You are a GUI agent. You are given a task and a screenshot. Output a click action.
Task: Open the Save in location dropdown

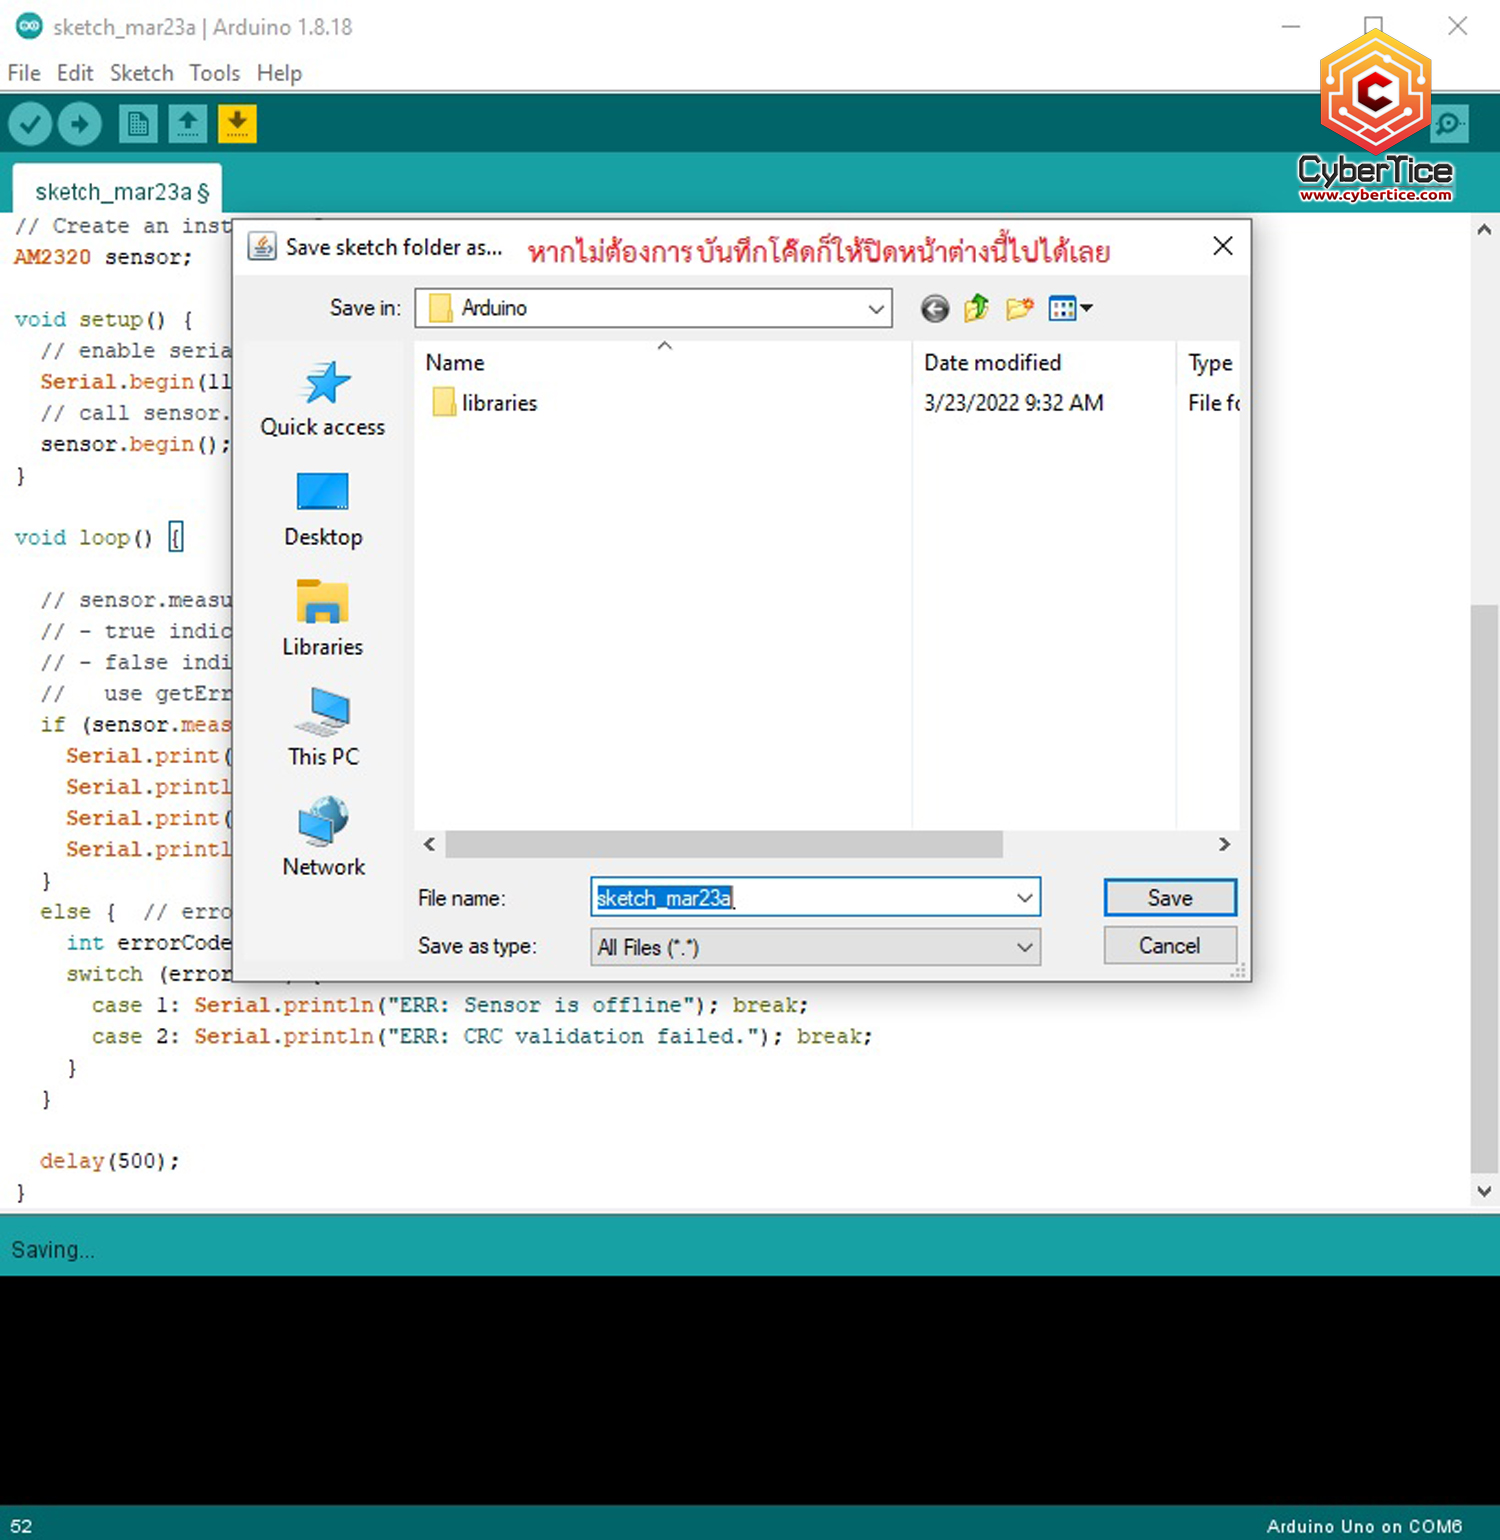coord(877,308)
